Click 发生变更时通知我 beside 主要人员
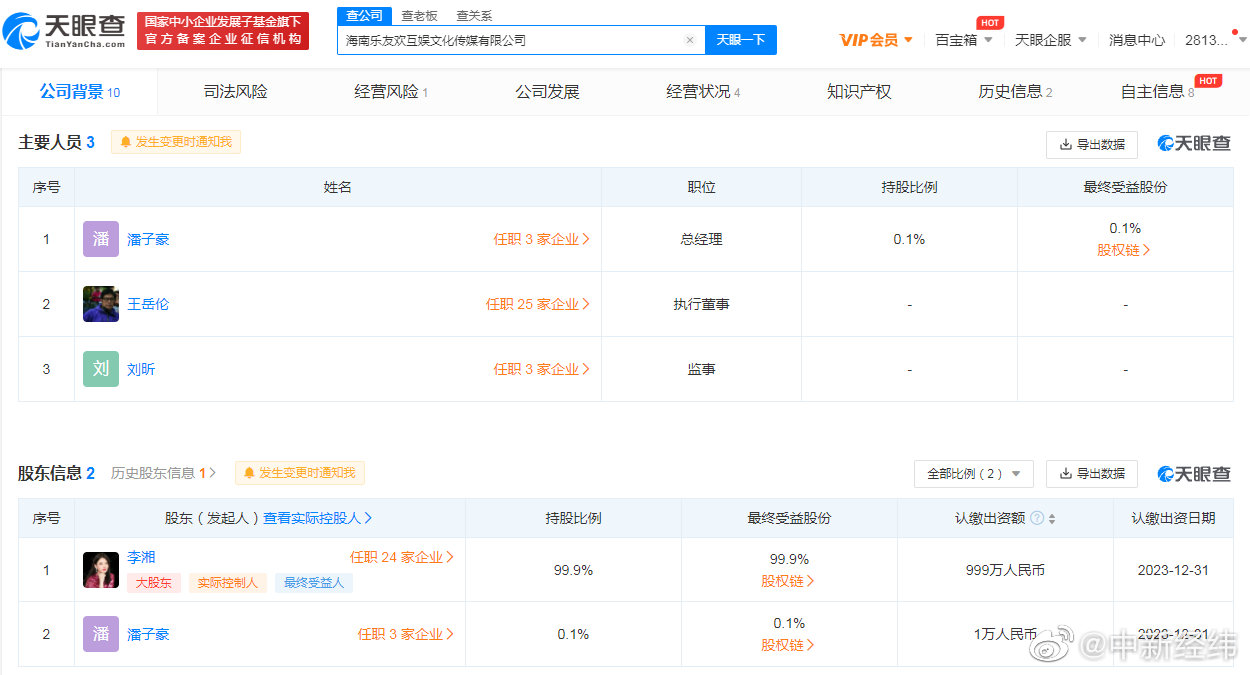The width and height of the screenshot is (1250, 675). click(176, 142)
